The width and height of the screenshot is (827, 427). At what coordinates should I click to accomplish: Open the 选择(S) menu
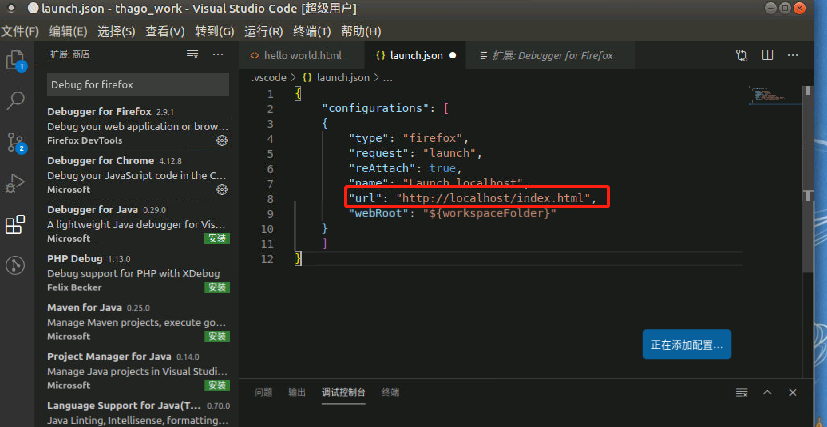[x=117, y=32]
